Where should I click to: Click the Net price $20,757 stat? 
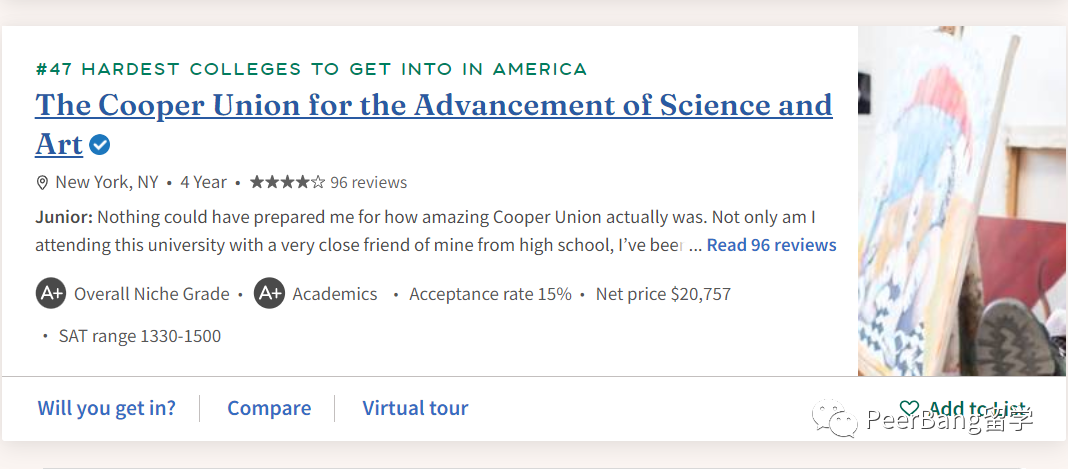pyautogui.click(x=663, y=294)
